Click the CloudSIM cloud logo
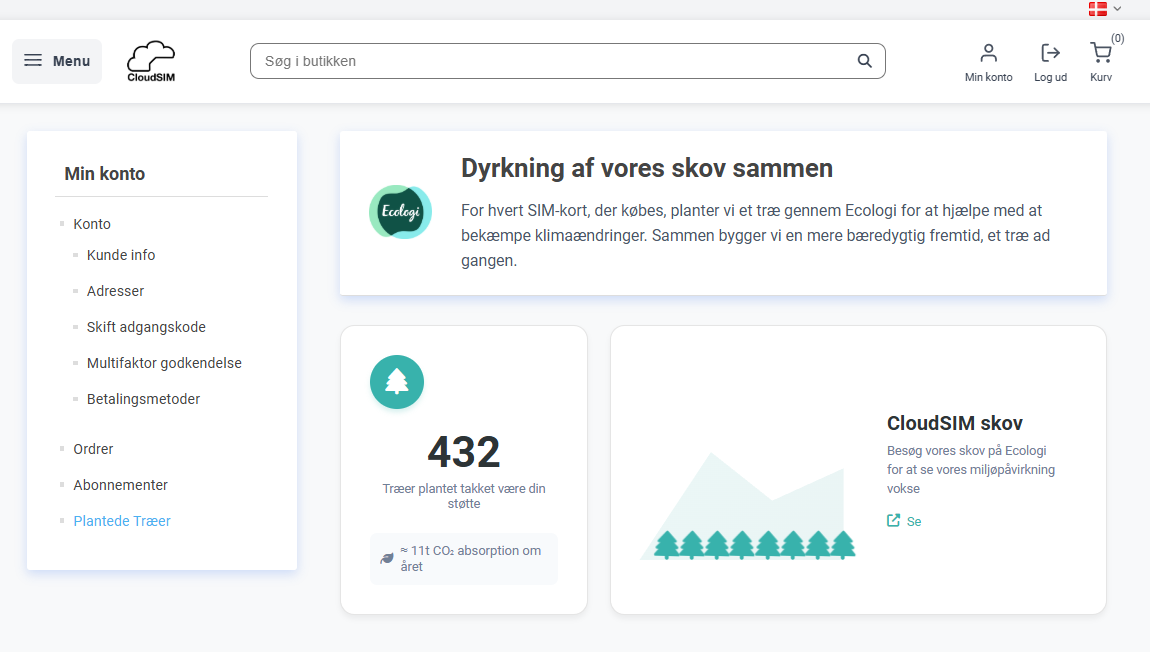Viewport: 1150px width, 652px height. tap(151, 61)
